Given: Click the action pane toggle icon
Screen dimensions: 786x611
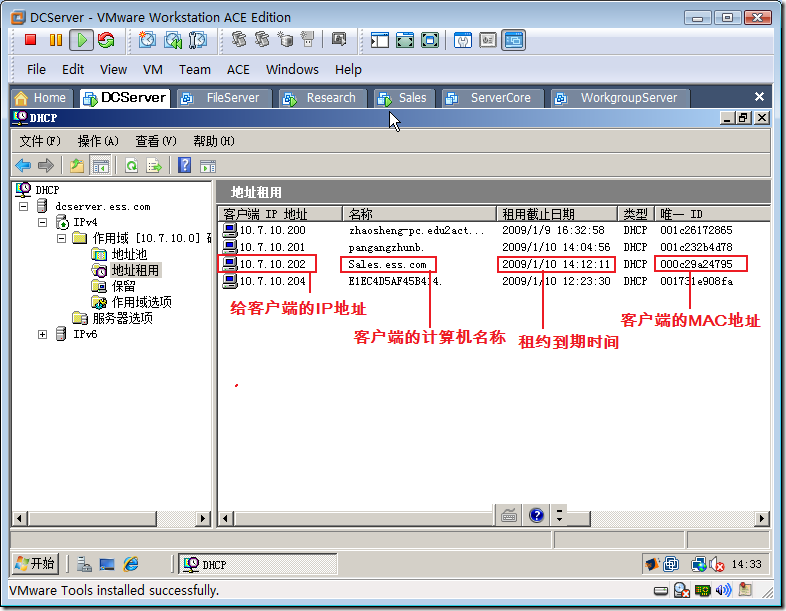Looking at the screenshot, I should tap(208, 165).
